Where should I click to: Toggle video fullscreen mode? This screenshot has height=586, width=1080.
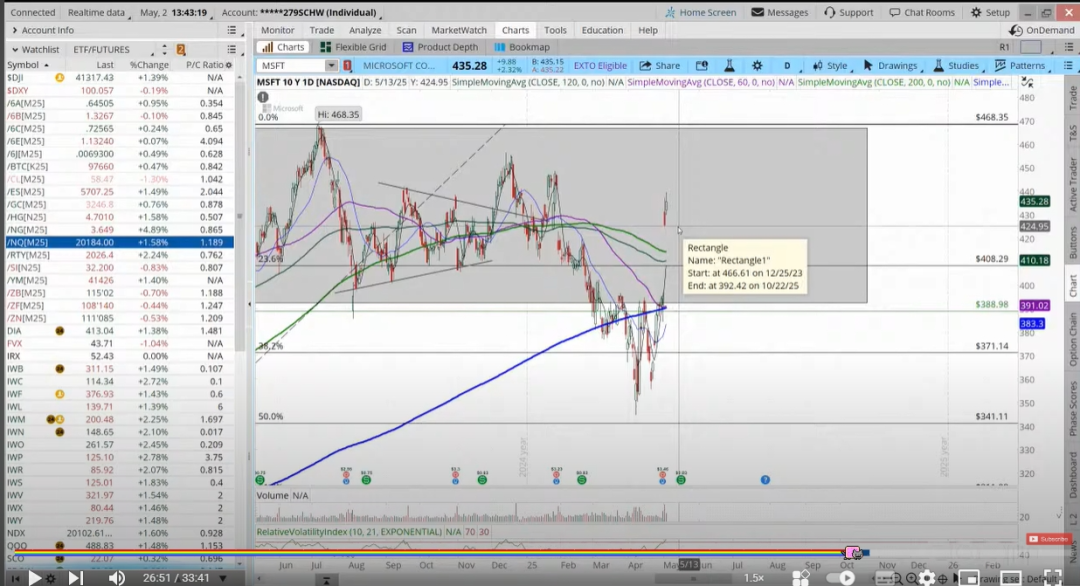[1052, 578]
